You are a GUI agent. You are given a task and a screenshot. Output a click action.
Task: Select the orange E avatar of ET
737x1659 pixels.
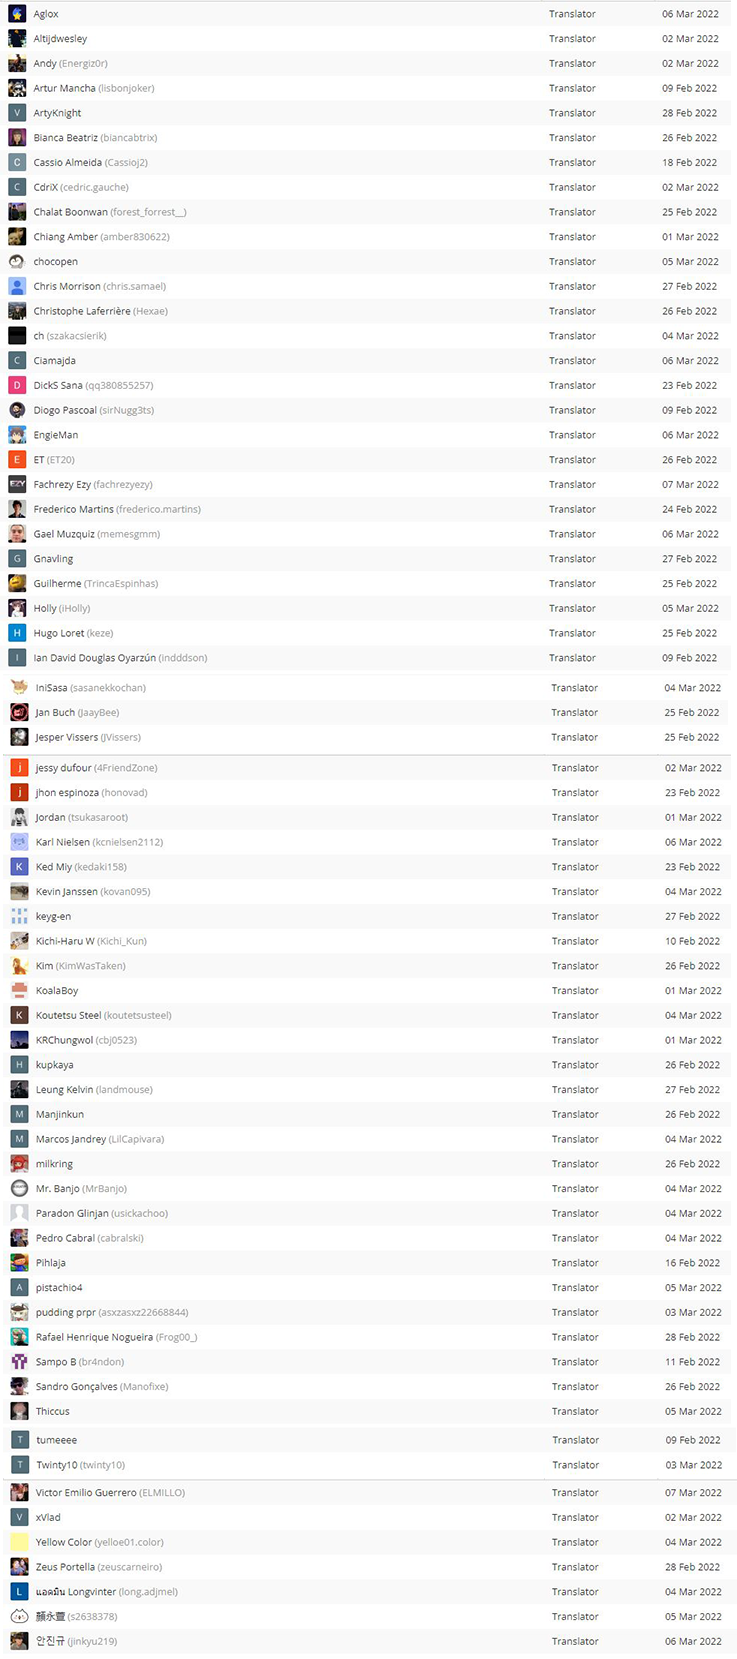[x=17, y=460]
